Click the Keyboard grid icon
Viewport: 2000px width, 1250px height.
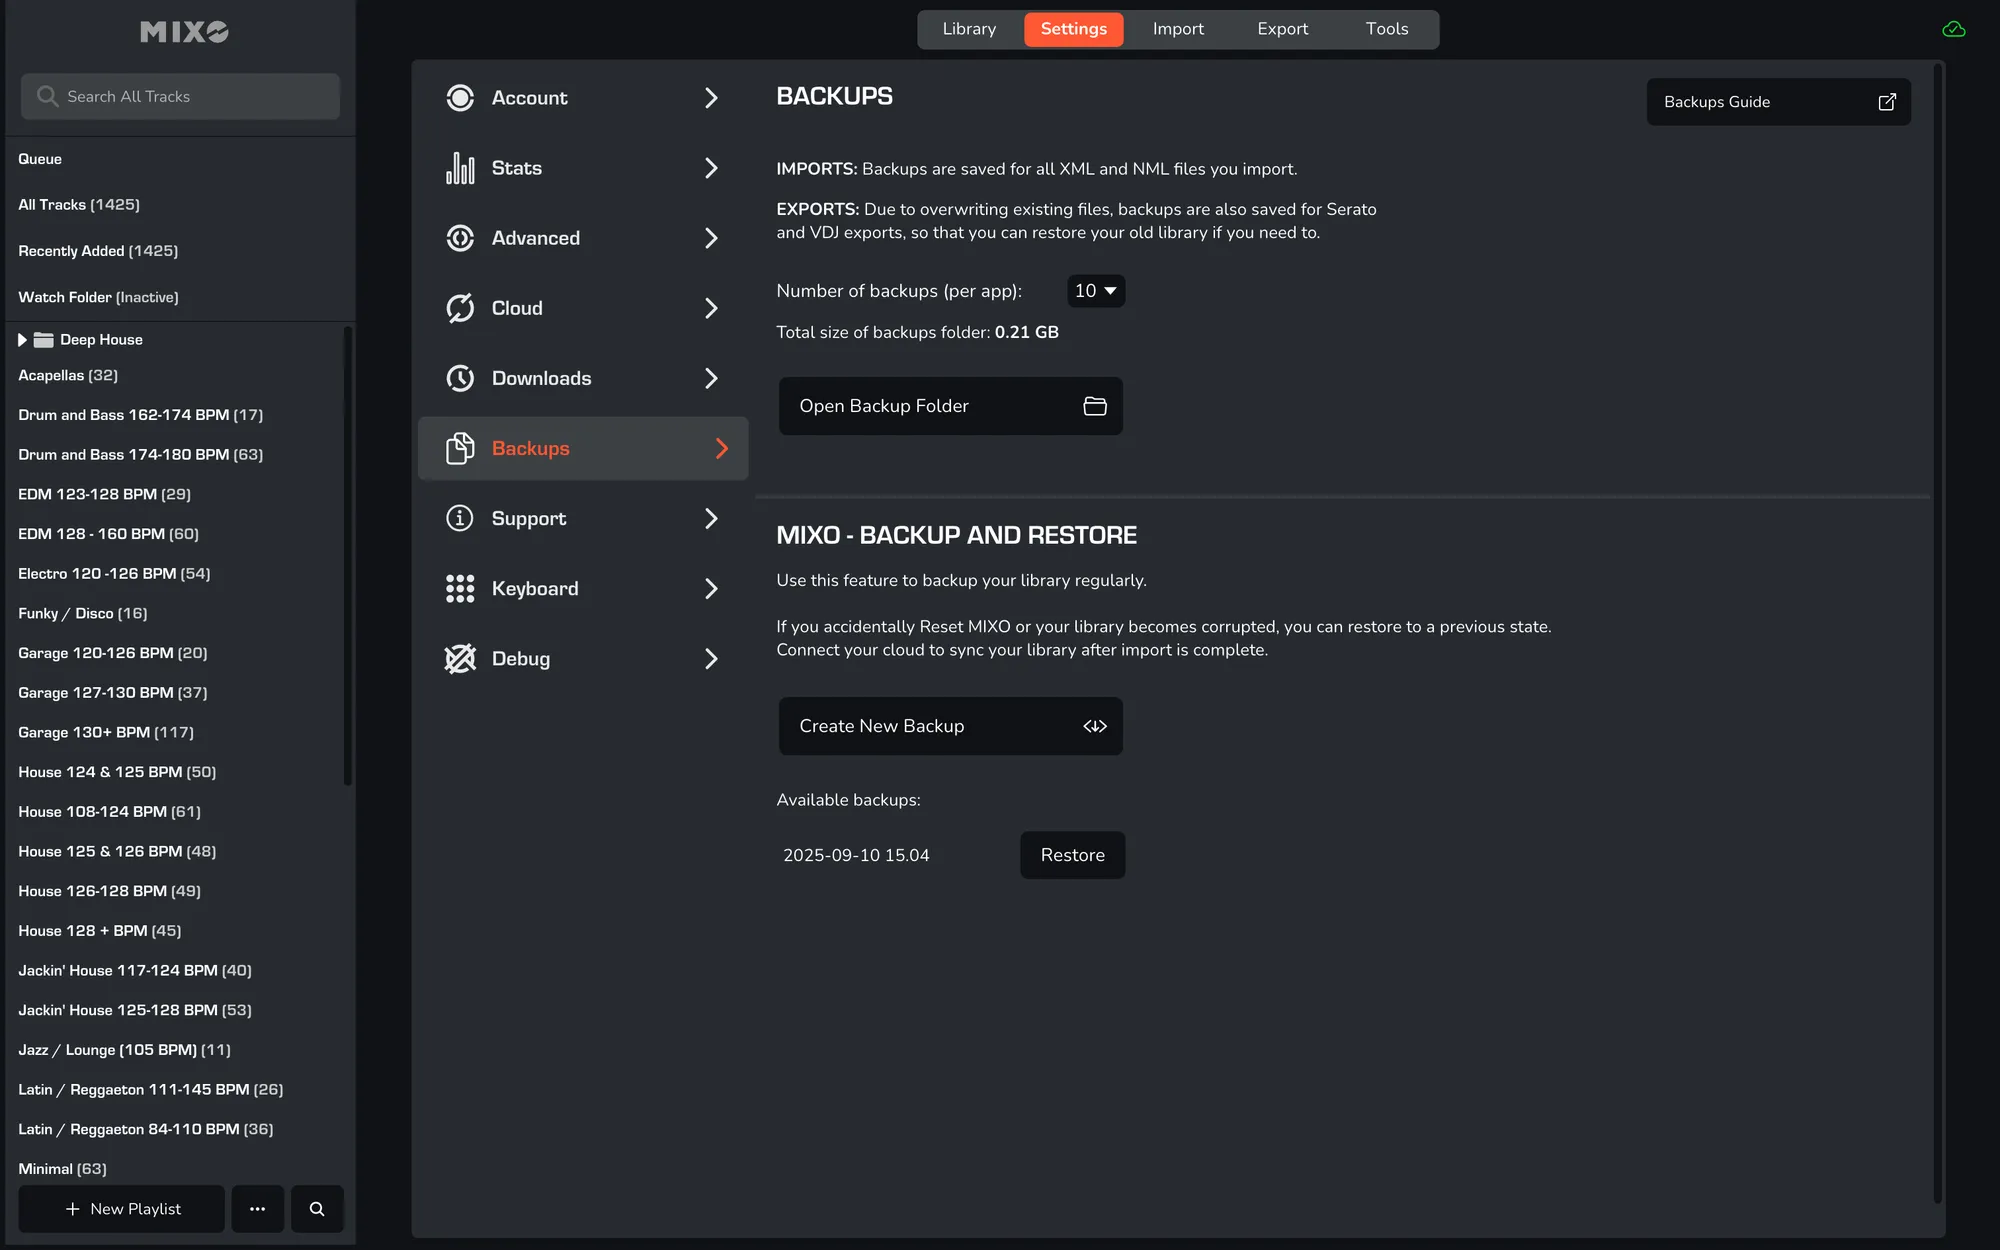coord(460,589)
